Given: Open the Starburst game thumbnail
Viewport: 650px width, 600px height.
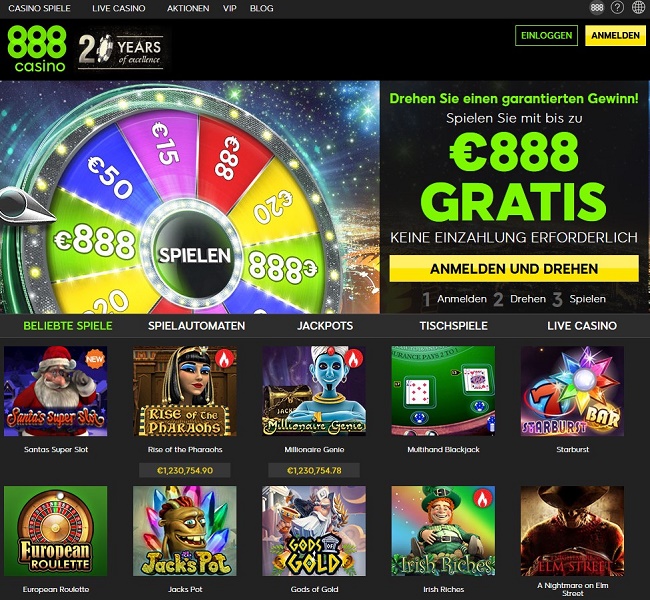Looking at the screenshot, I should 572,391.
